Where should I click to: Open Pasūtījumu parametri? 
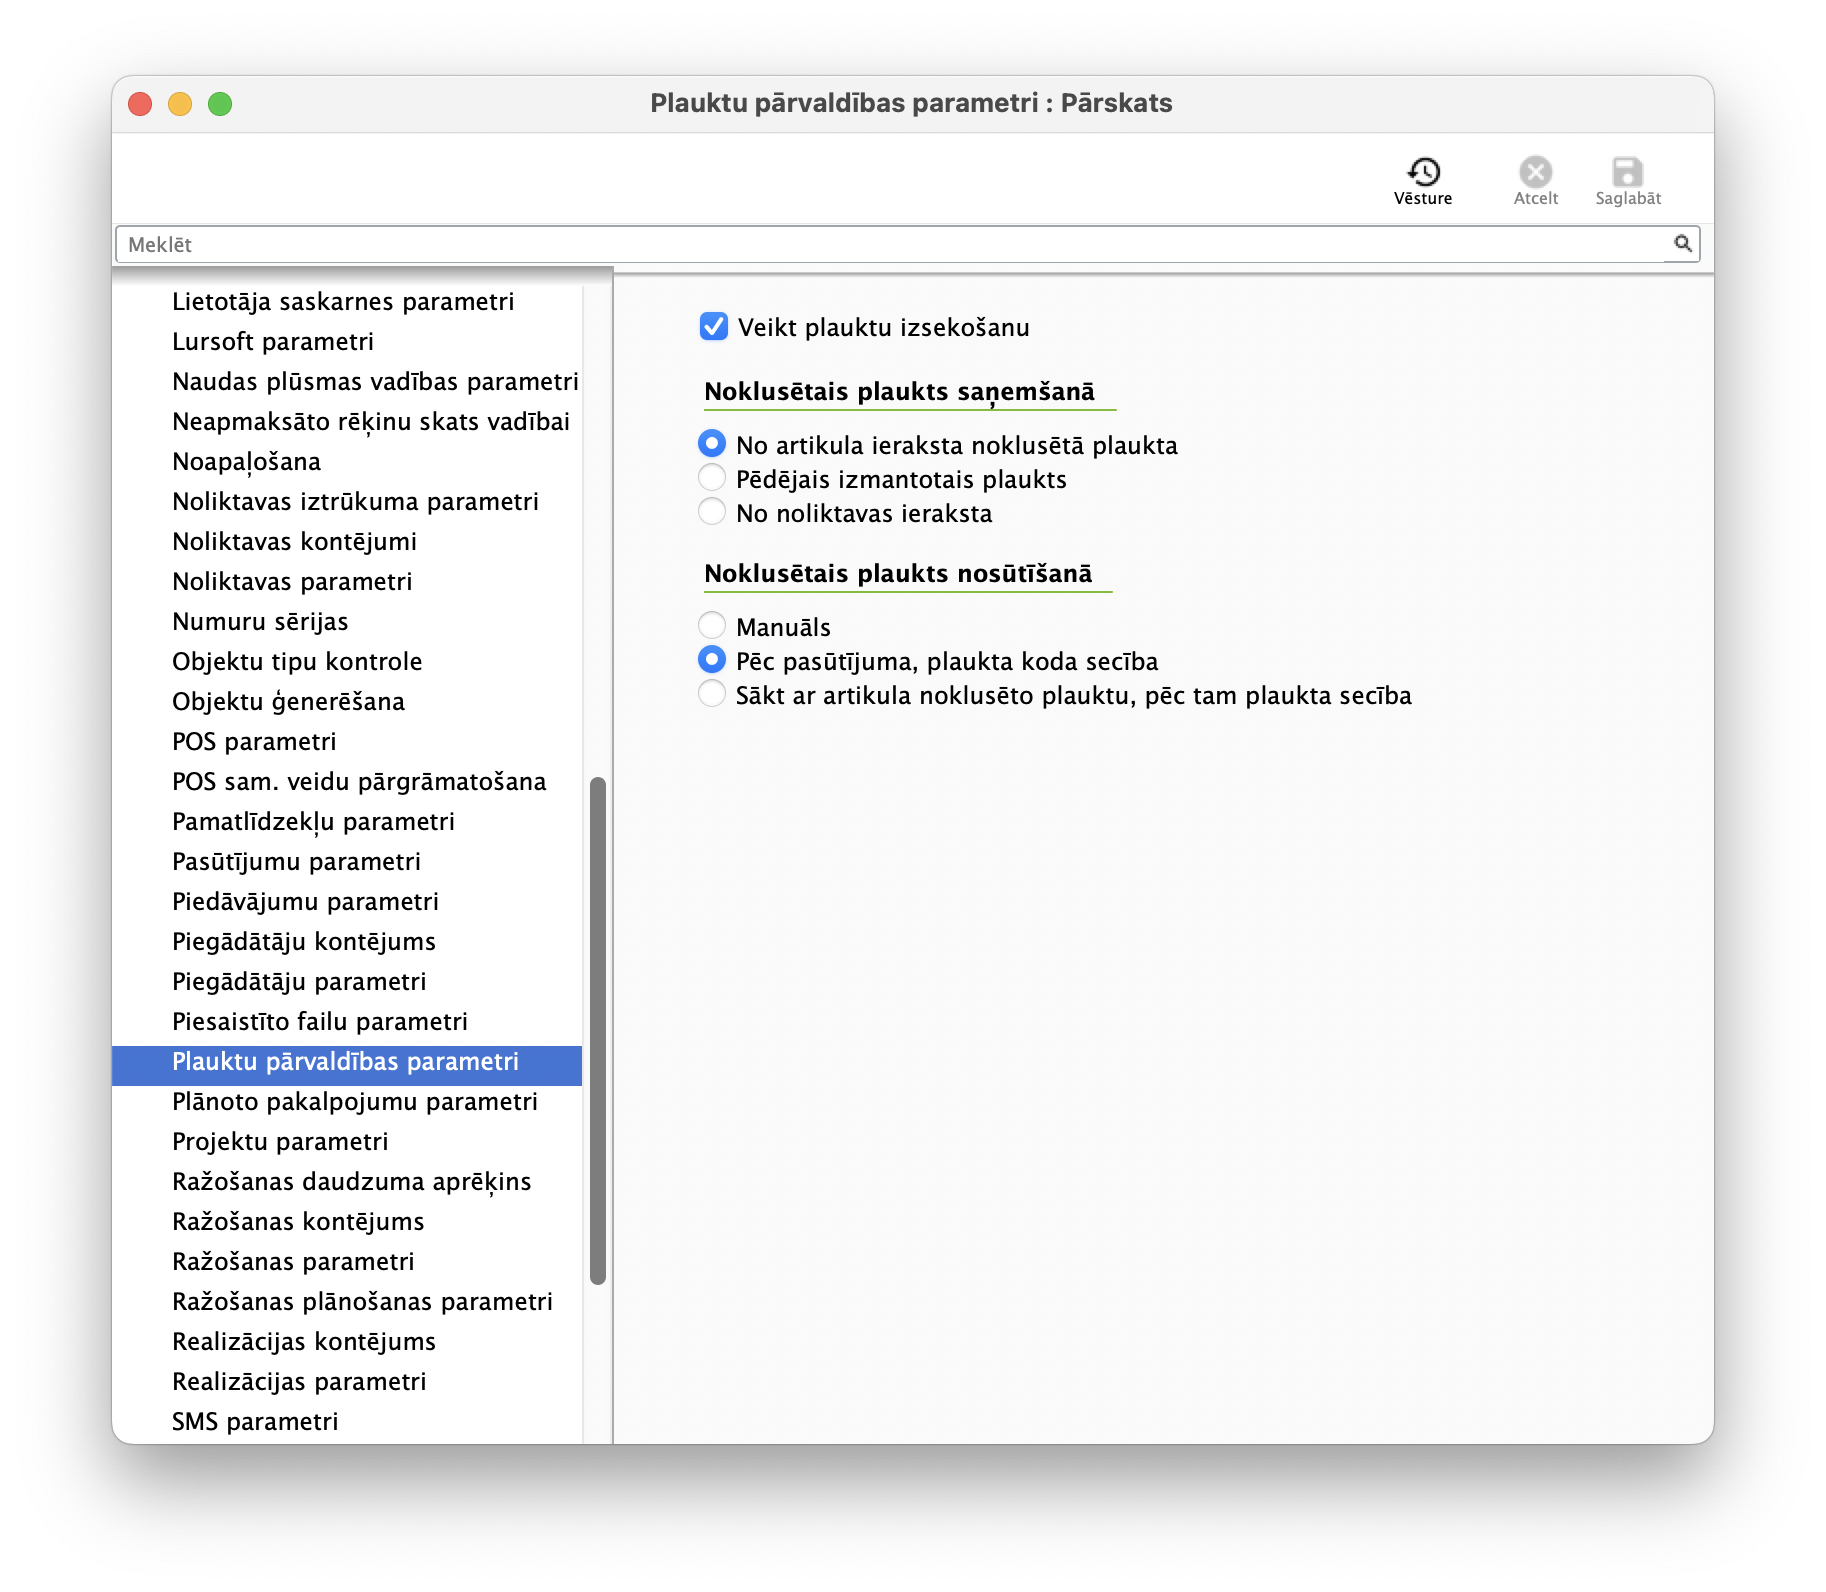(347, 861)
